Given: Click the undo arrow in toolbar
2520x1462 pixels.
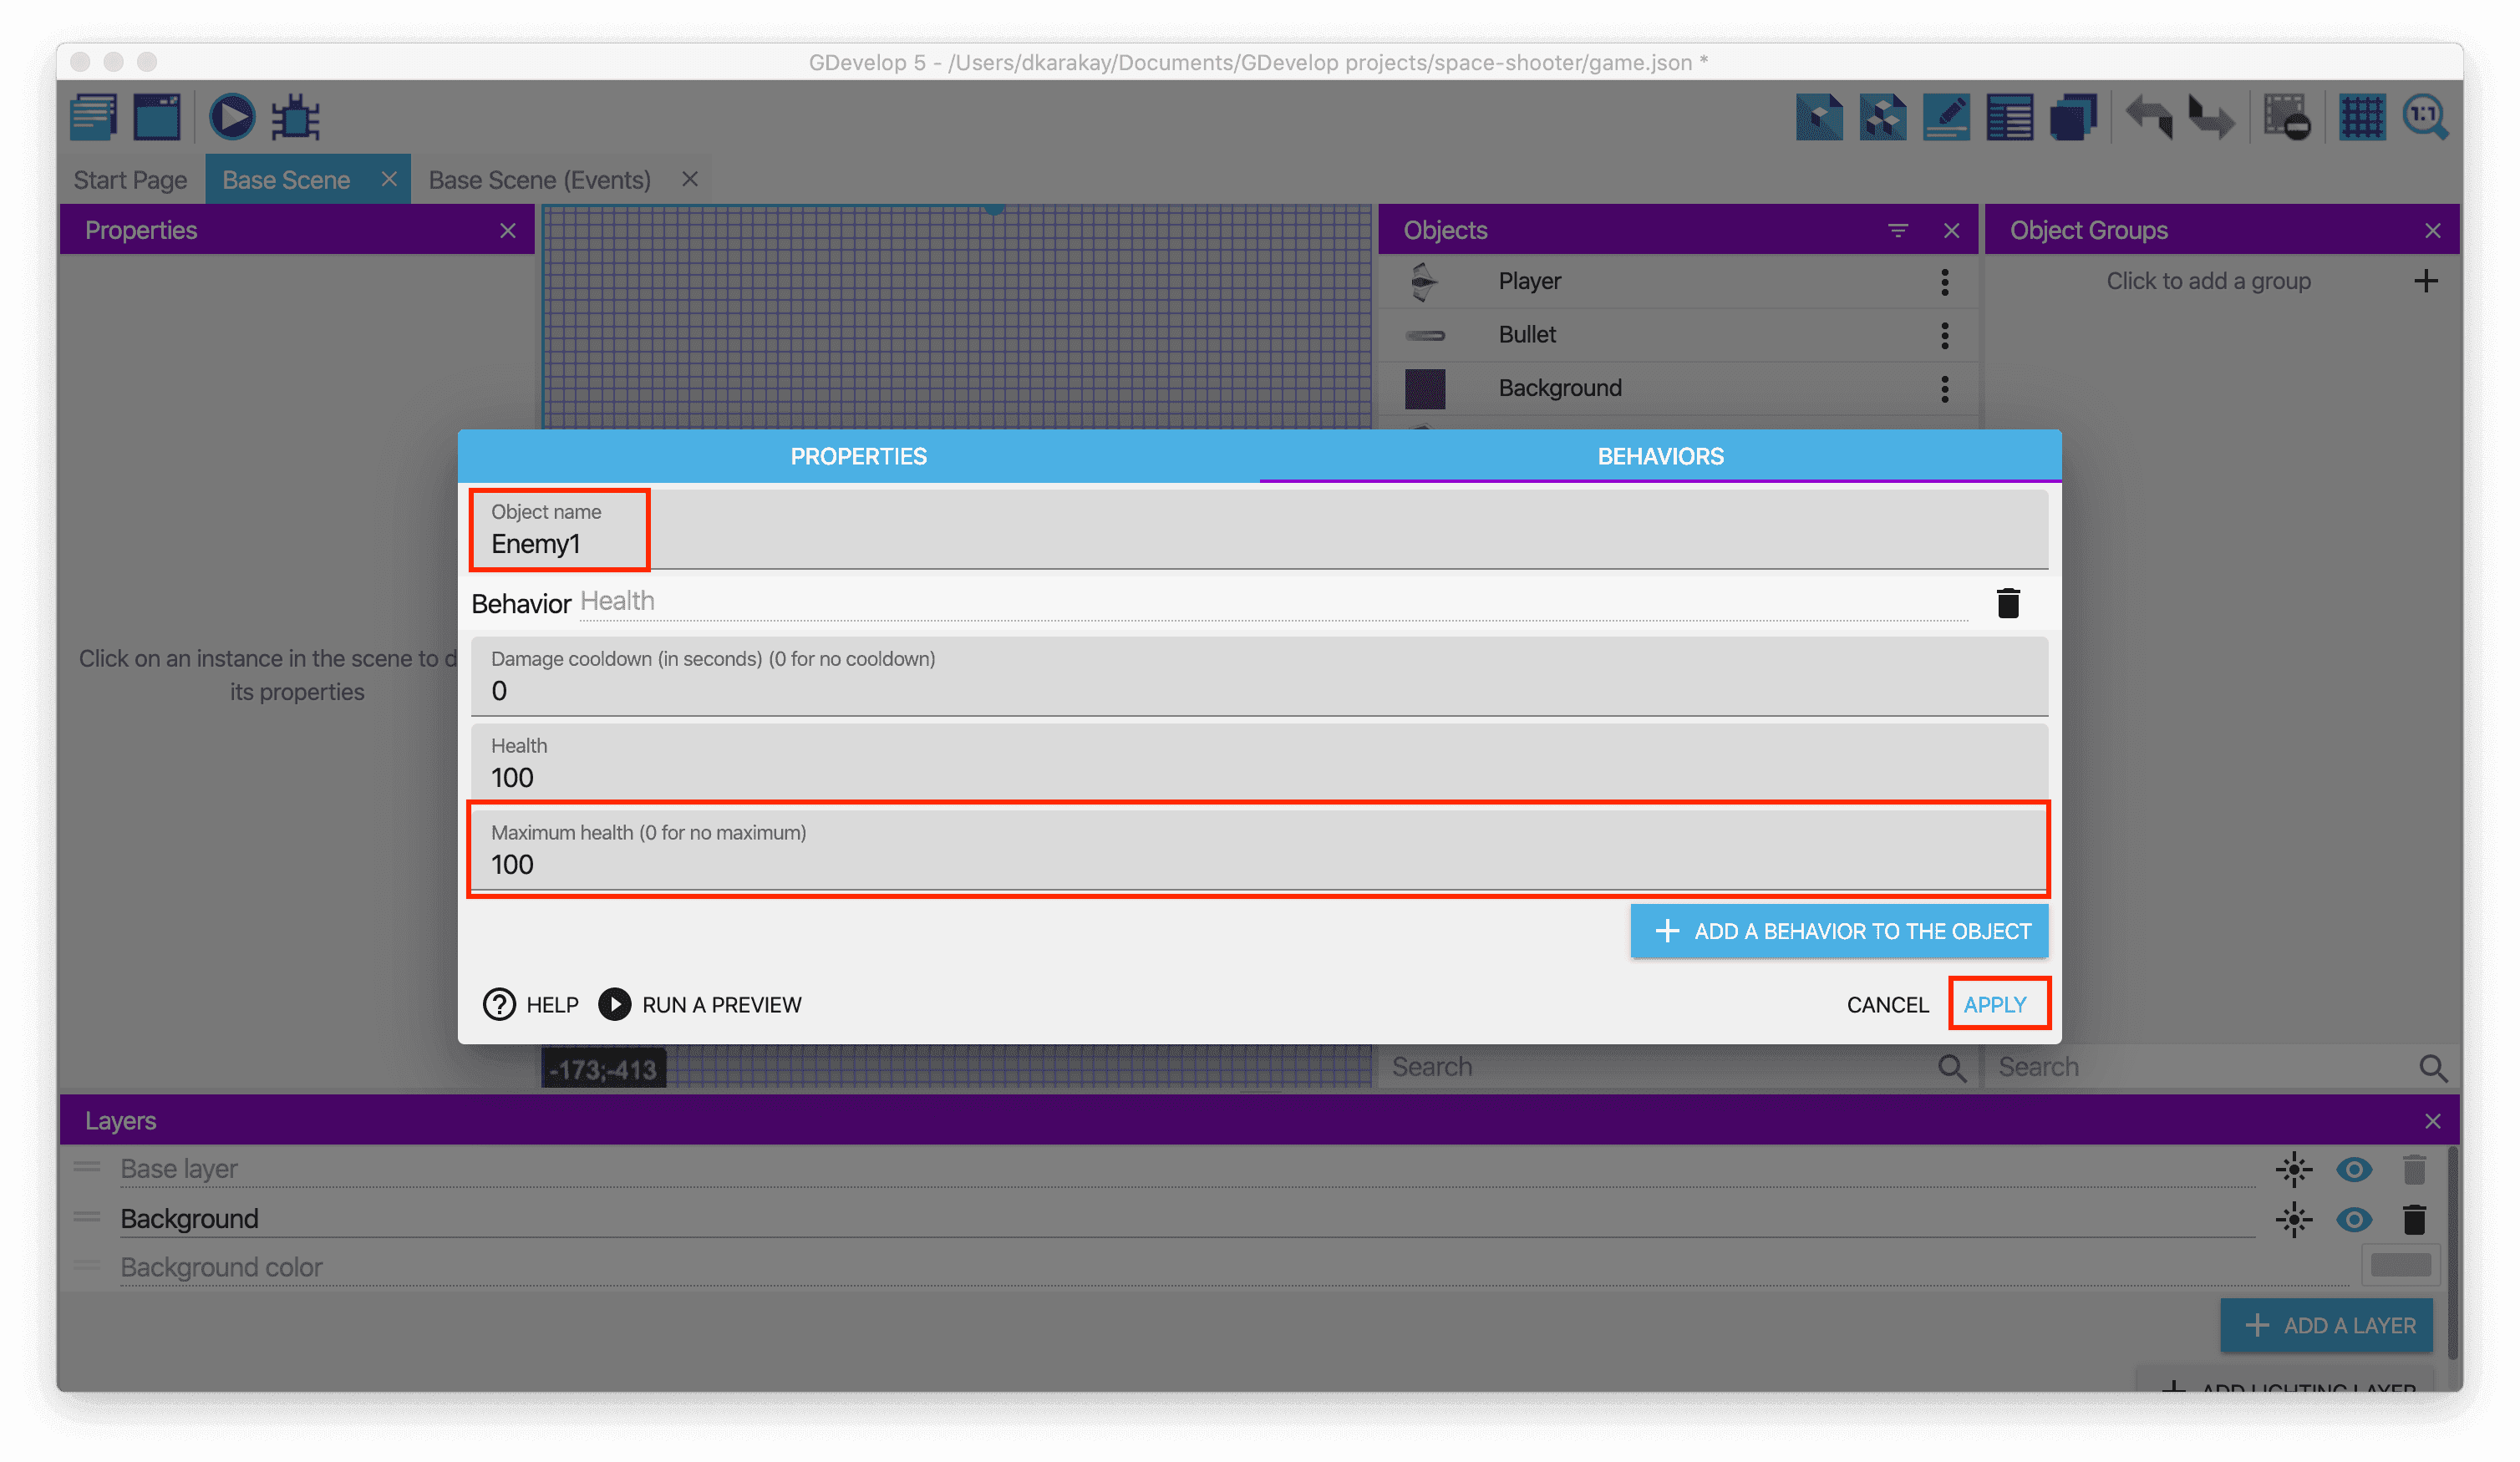Looking at the screenshot, I should pyautogui.click(x=2149, y=118).
